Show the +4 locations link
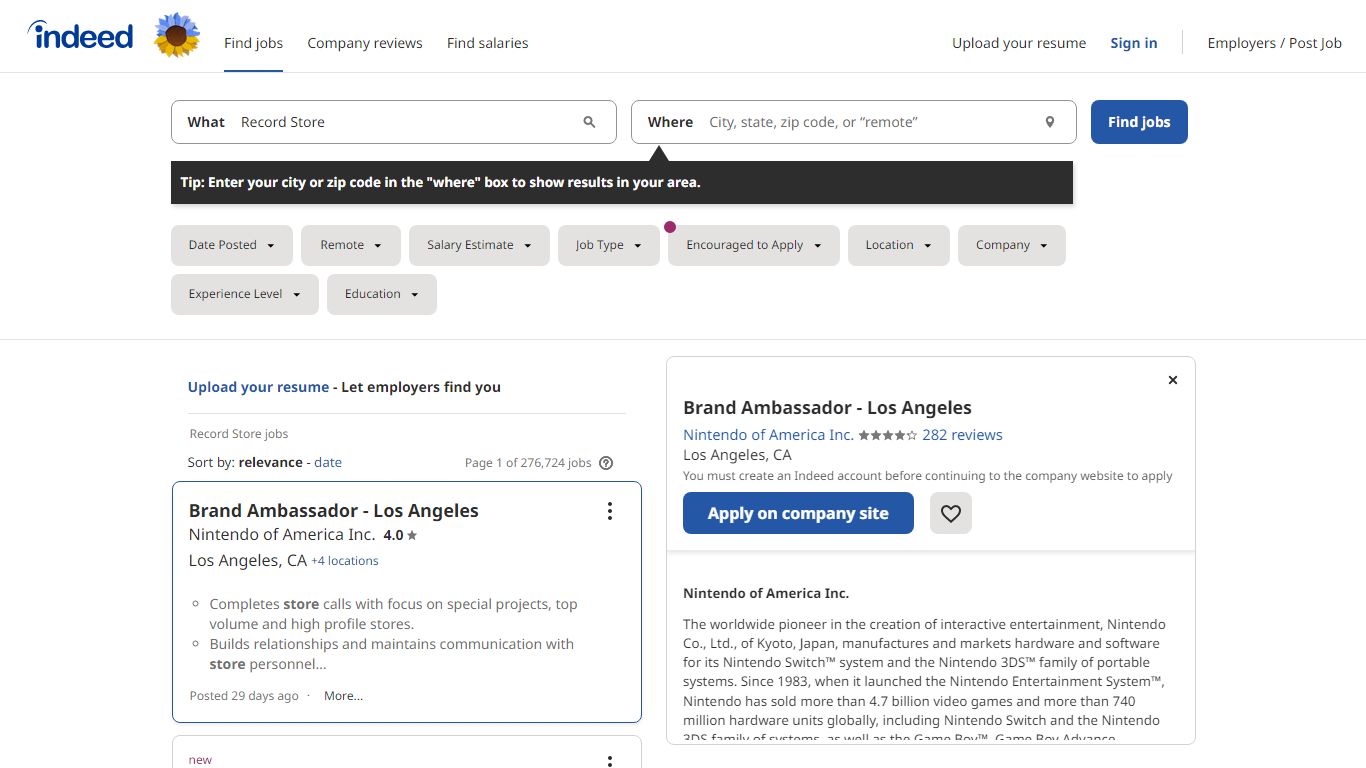This screenshot has width=1366, height=768. point(345,561)
